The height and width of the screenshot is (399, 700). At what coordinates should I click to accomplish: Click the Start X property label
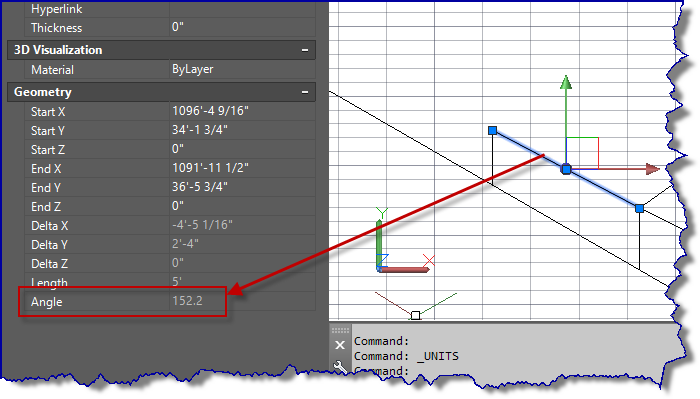click(48, 112)
